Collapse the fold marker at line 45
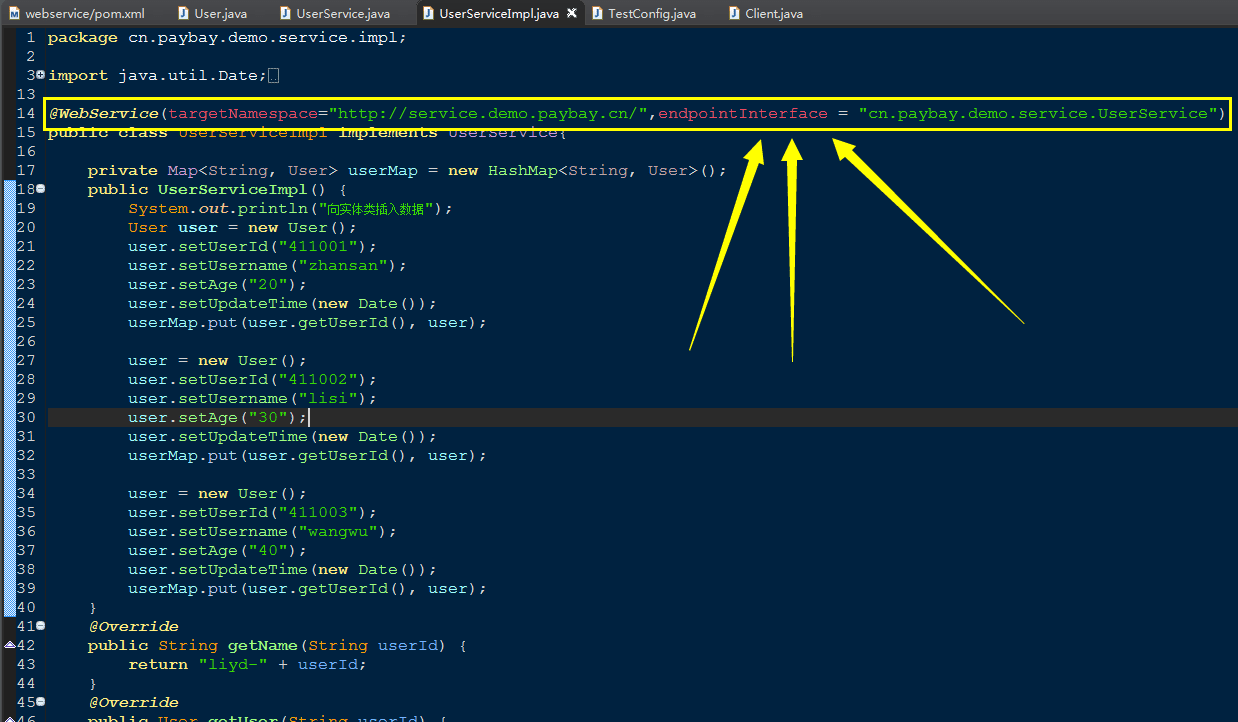 click(40, 702)
